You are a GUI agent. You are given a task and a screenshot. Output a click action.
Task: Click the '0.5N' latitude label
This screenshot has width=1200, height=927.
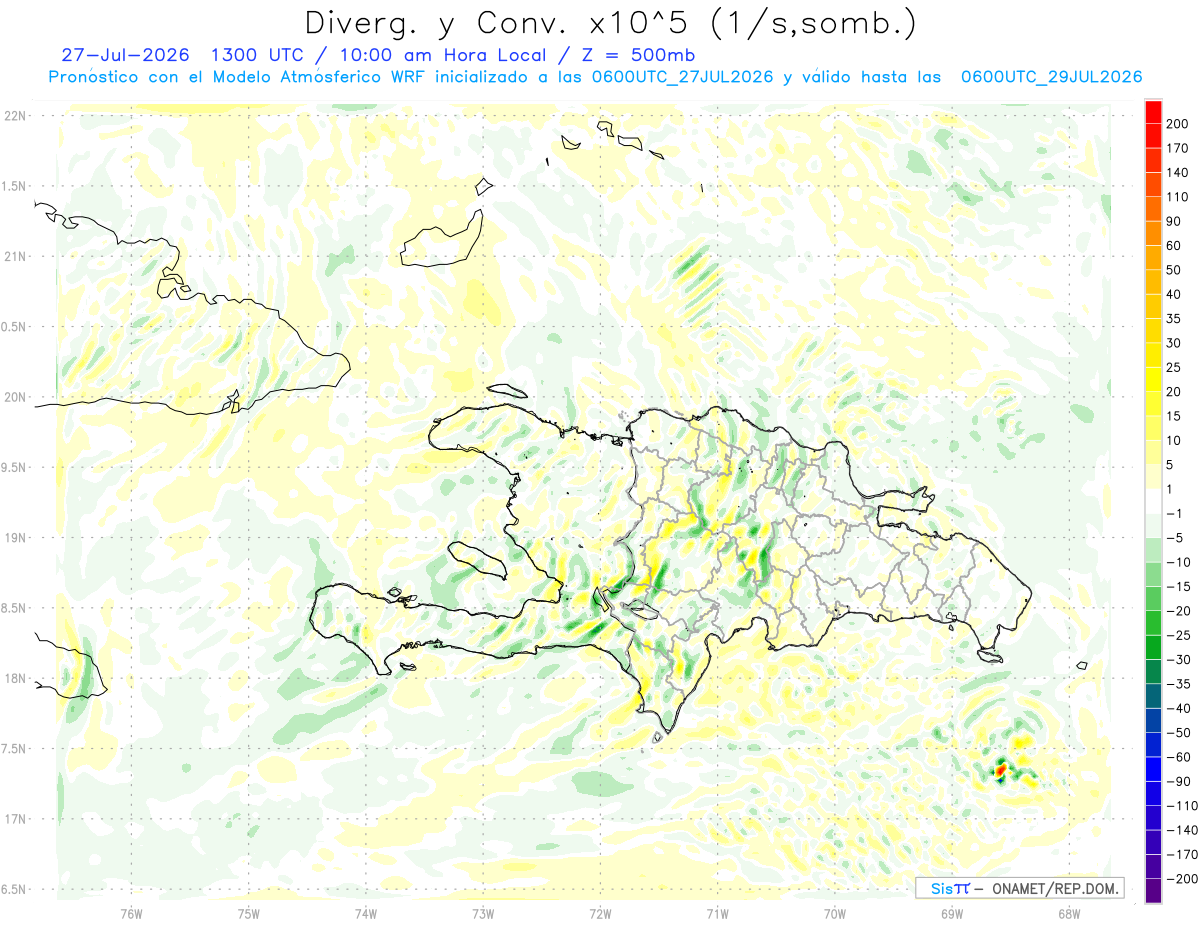click(15, 327)
